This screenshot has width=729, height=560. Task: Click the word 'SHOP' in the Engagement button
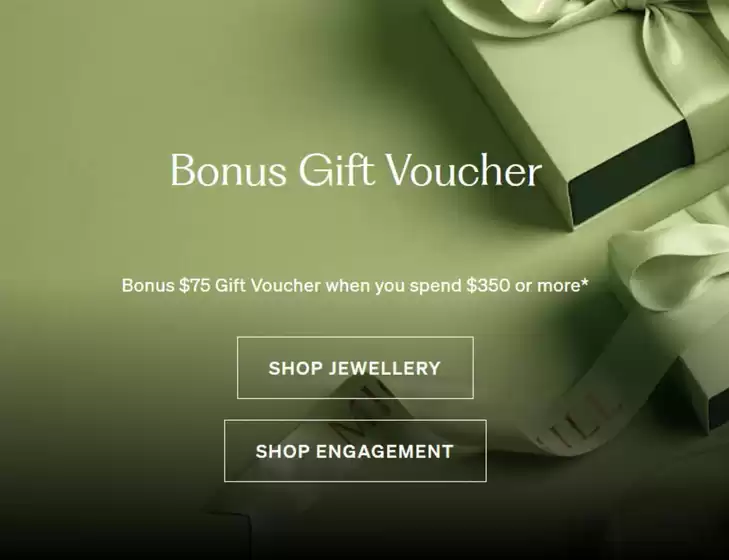click(283, 451)
